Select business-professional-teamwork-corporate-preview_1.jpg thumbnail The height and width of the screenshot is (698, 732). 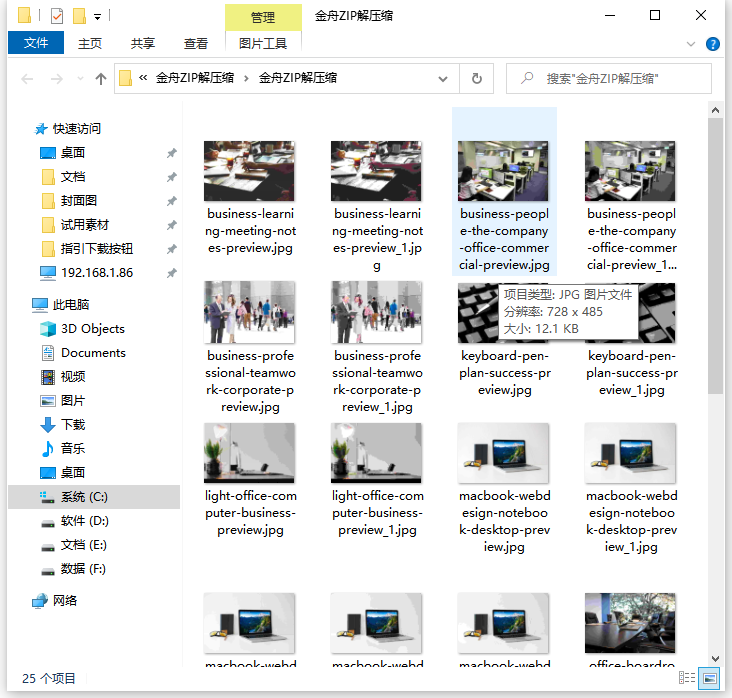376,312
